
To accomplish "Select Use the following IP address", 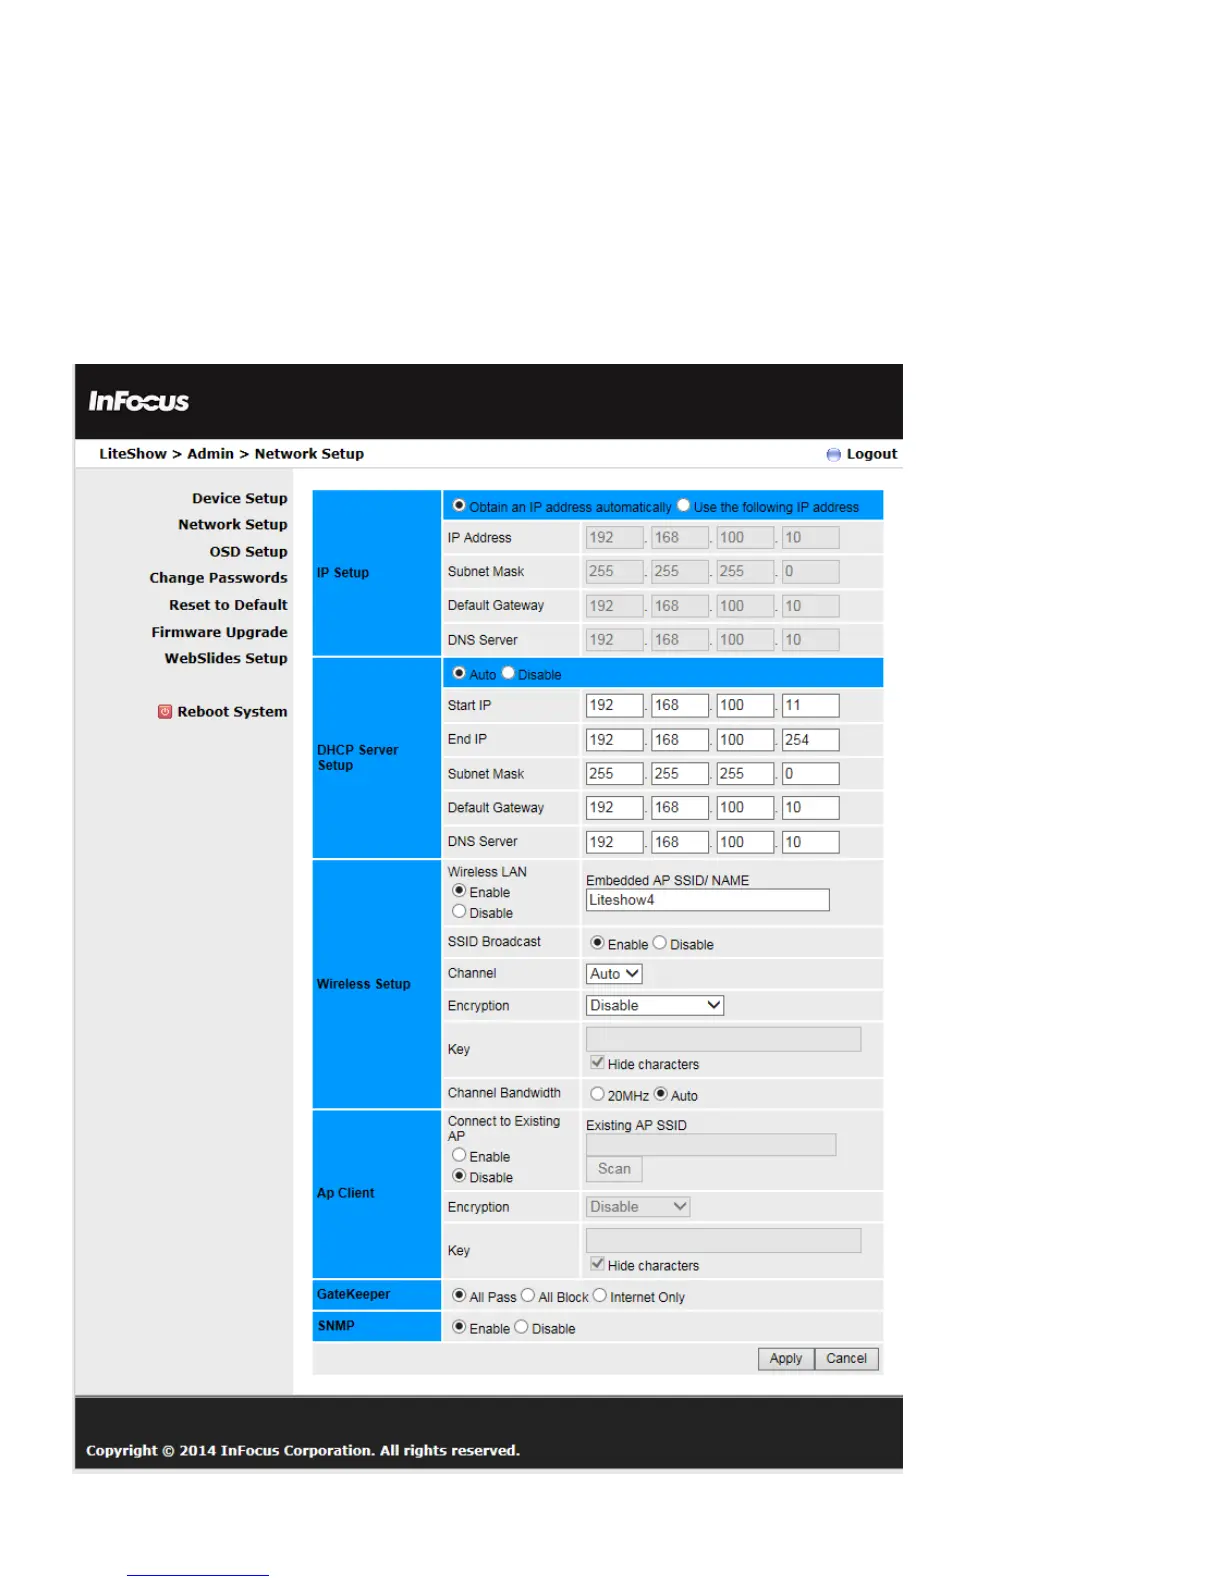I will tap(683, 506).
